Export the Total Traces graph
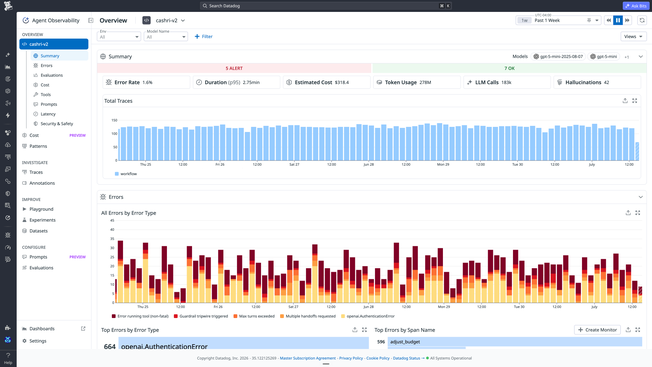The image size is (652, 367). coord(625,101)
